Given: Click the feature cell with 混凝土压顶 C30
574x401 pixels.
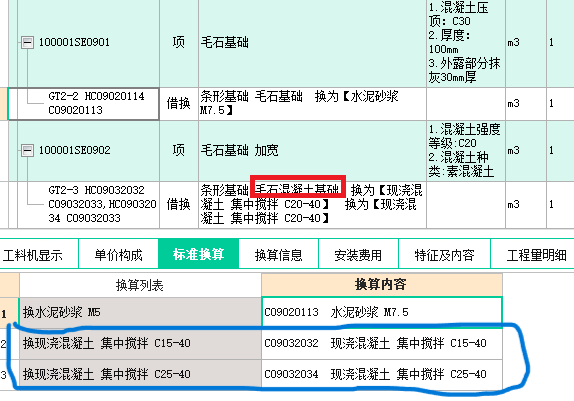Looking at the screenshot, I should [466, 43].
